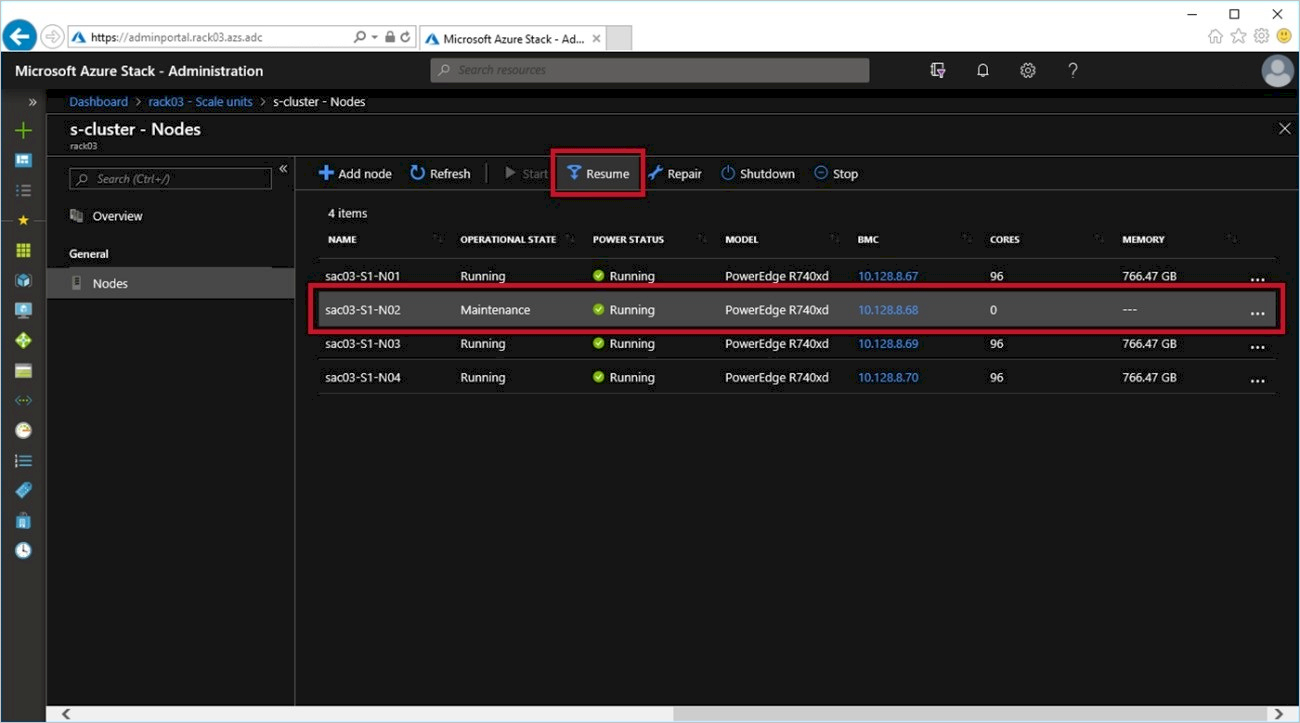Image resolution: width=1300 pixels, height=723 pixels.
Task: Open the Marketplace shopping bag icon
Action: [x=23, y=521]
